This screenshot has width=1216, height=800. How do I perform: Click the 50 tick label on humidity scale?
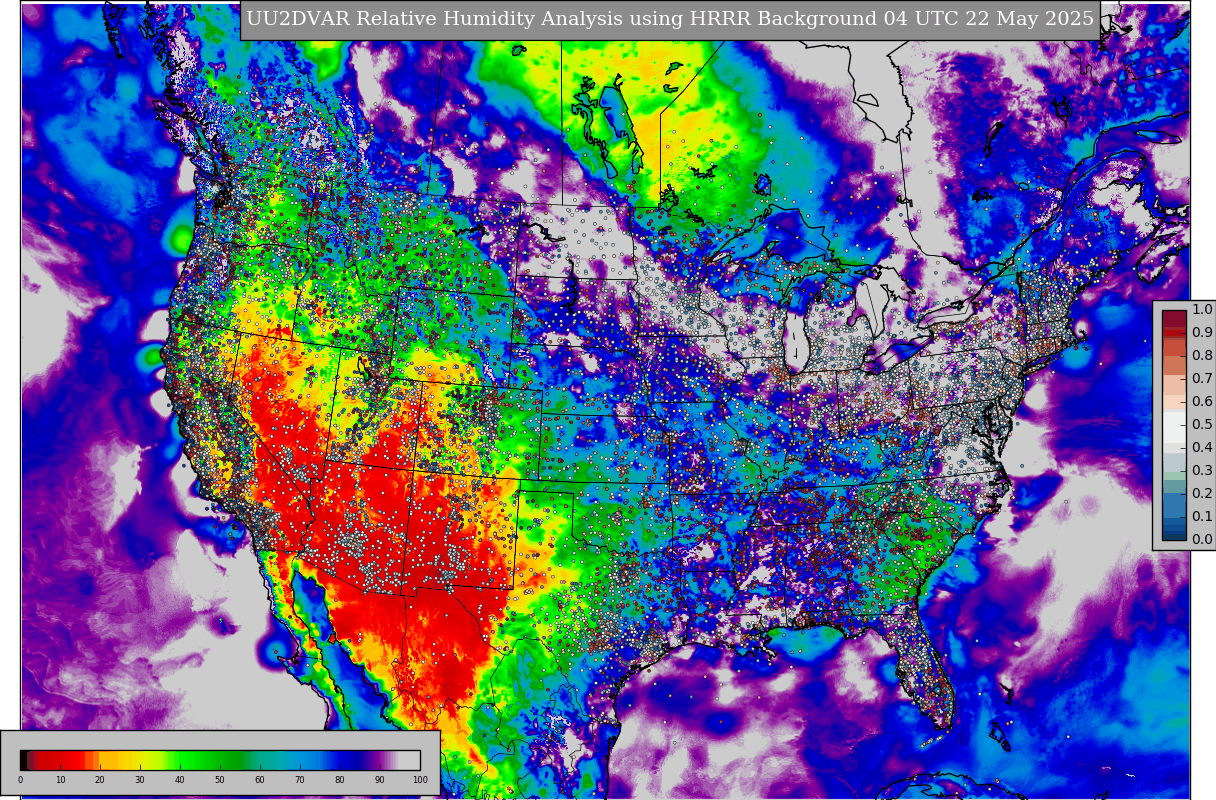220,780
